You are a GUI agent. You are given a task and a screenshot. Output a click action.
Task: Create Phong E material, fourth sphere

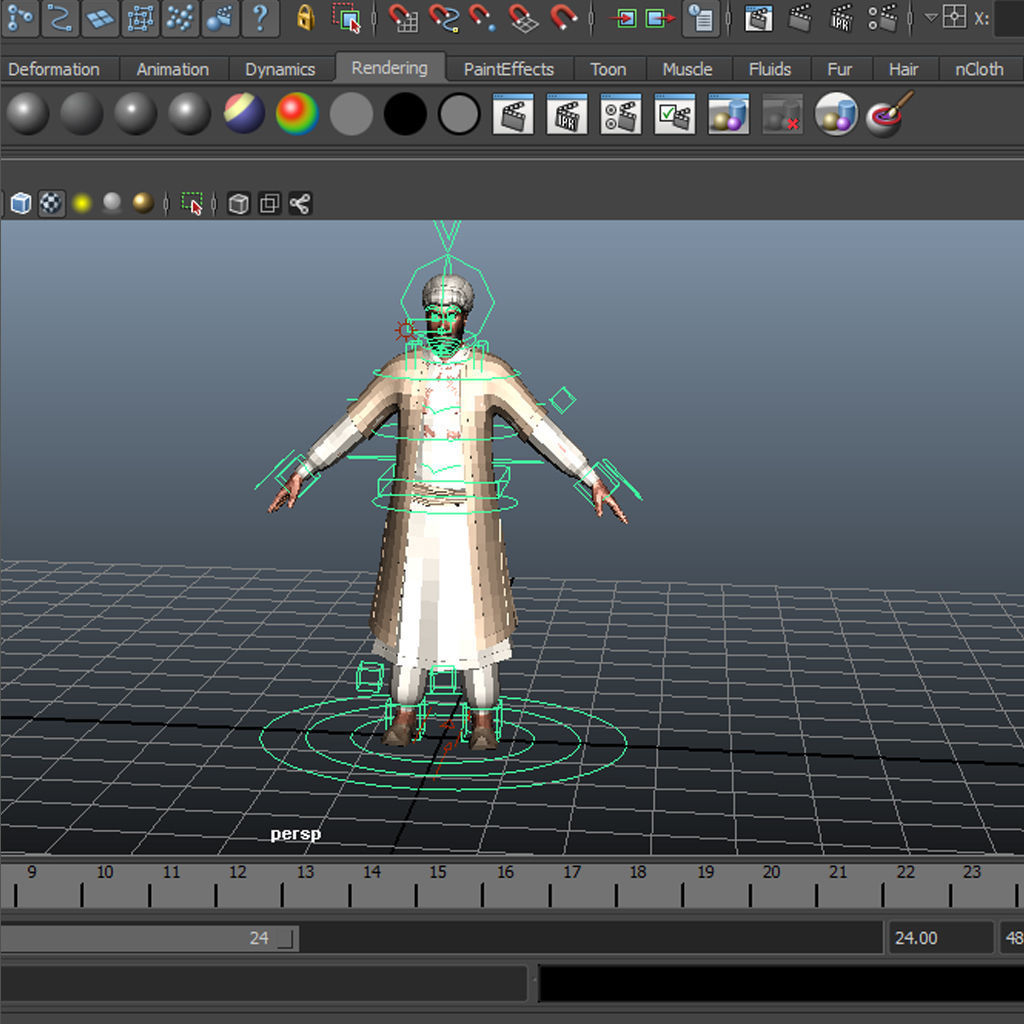[189, 114]
